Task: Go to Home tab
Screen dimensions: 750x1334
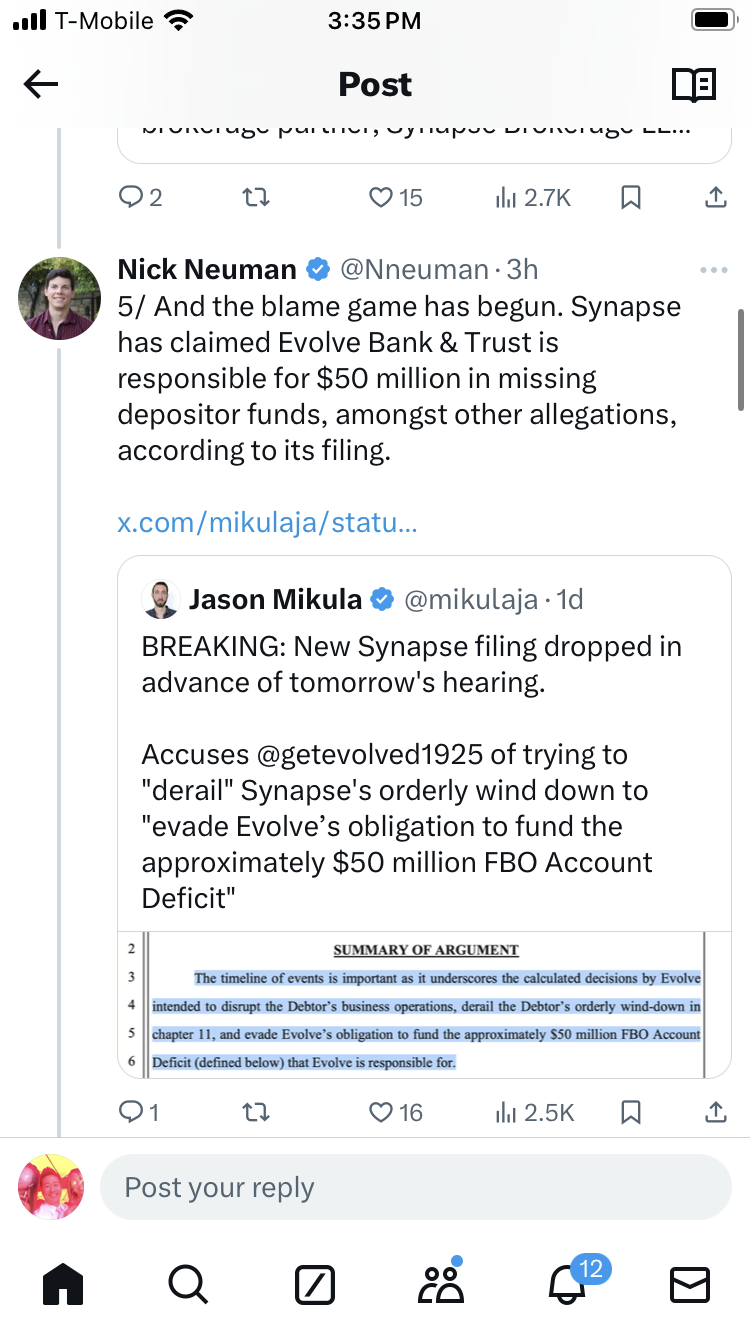Action: pos(64,1284)
